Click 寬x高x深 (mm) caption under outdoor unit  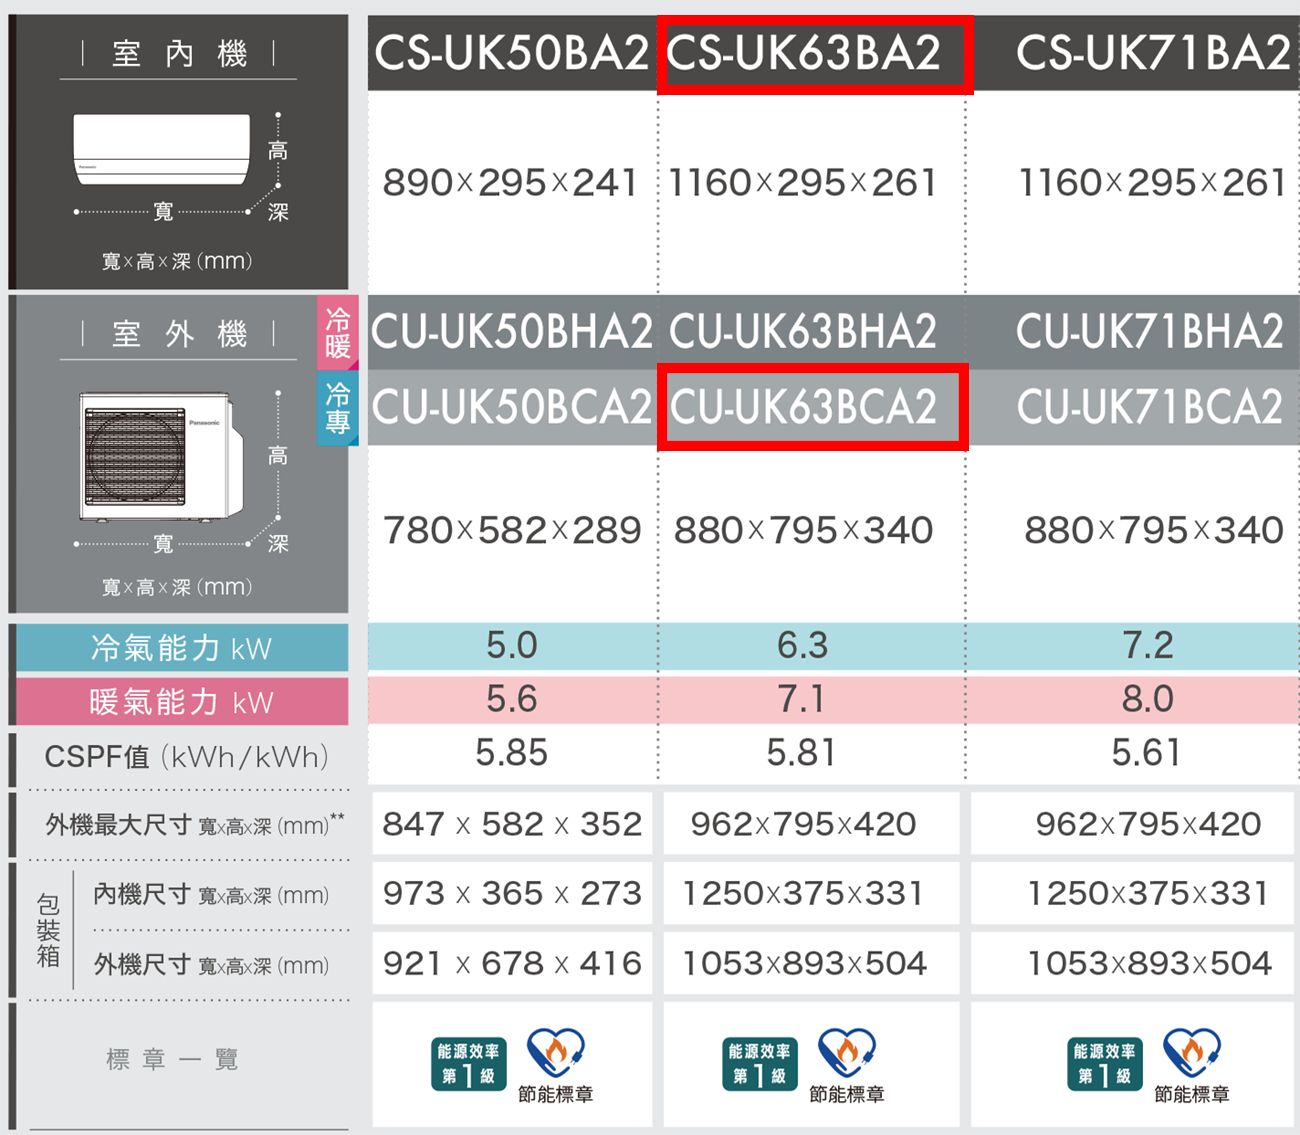pyautogui.click(x=177, y=587)
